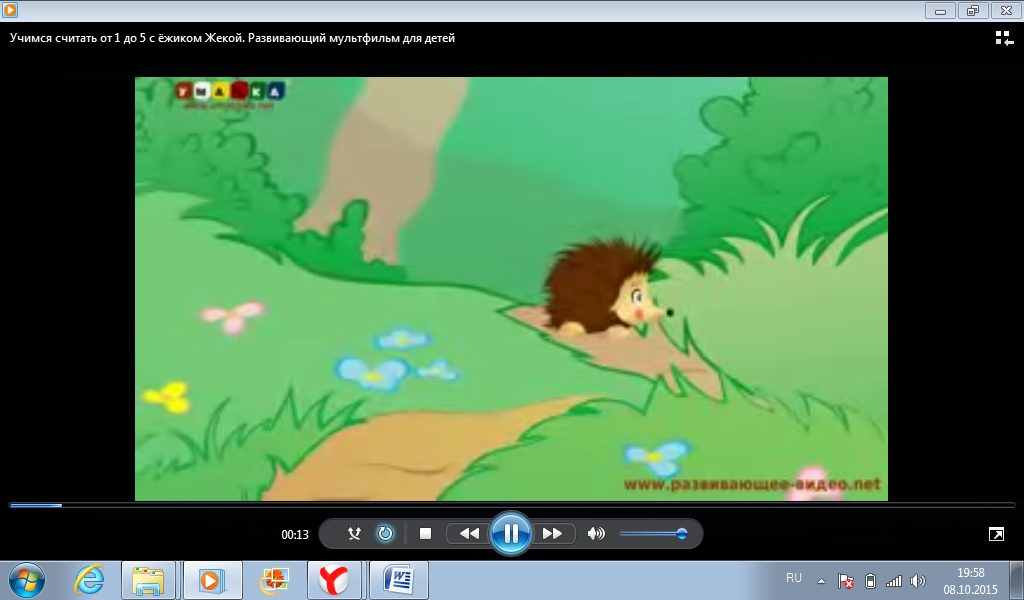This screenshot has height=600, width=1024.
Task: Open the clock showing 19:58
Action: [970, 580]
